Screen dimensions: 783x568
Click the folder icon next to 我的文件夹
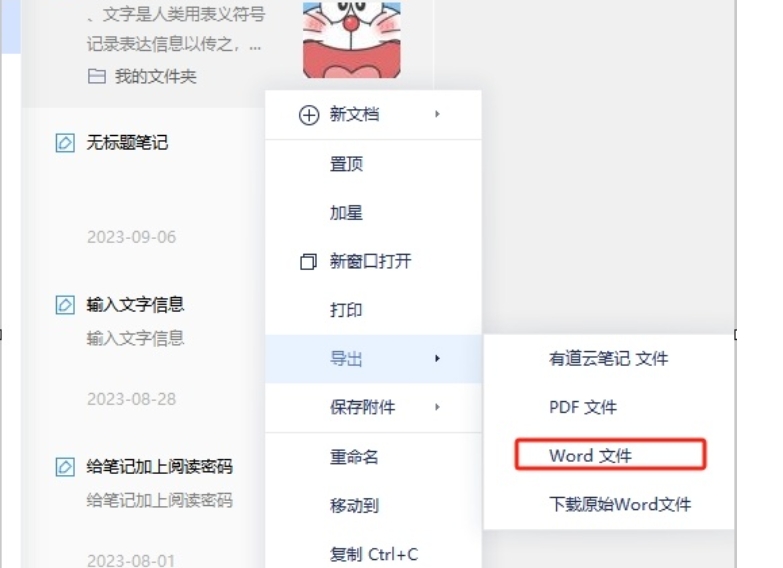pyautogui.click(x=96, y=76)
